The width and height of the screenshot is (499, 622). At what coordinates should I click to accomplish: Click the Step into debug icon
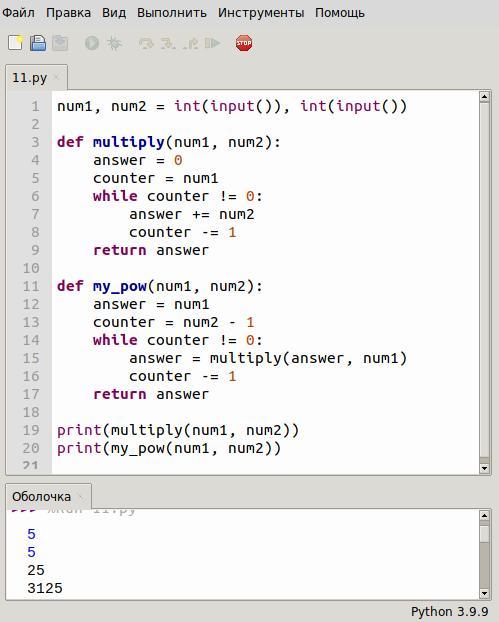pos(168,43)
